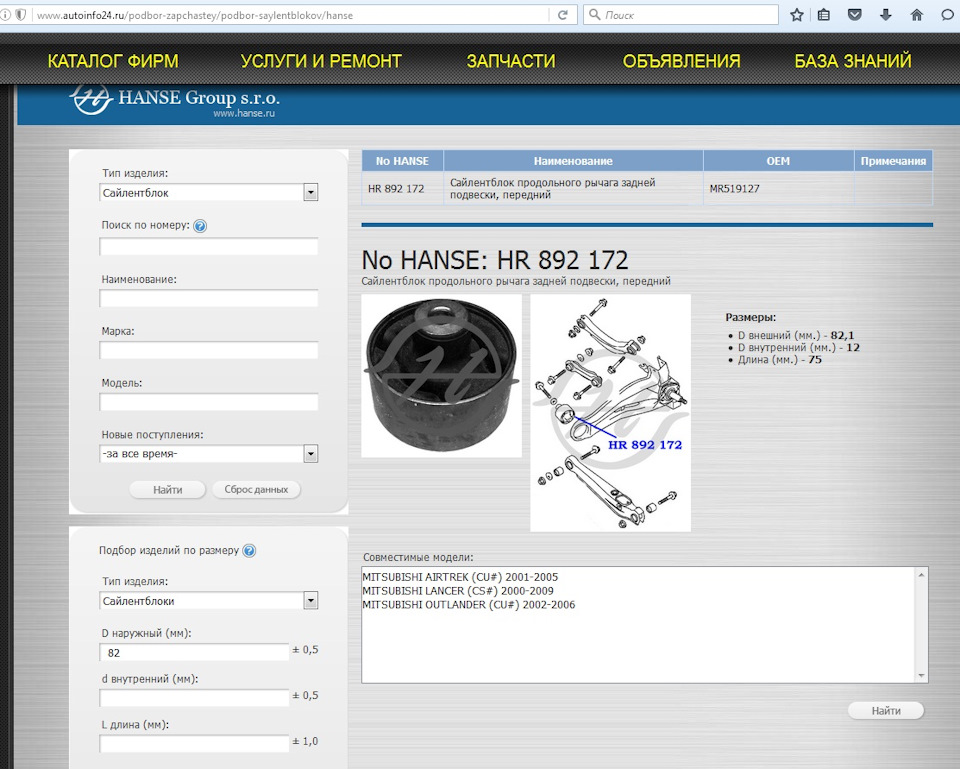Click the silentblock product photo thumbnail
960x769 pixels.
tap(441, 375)
